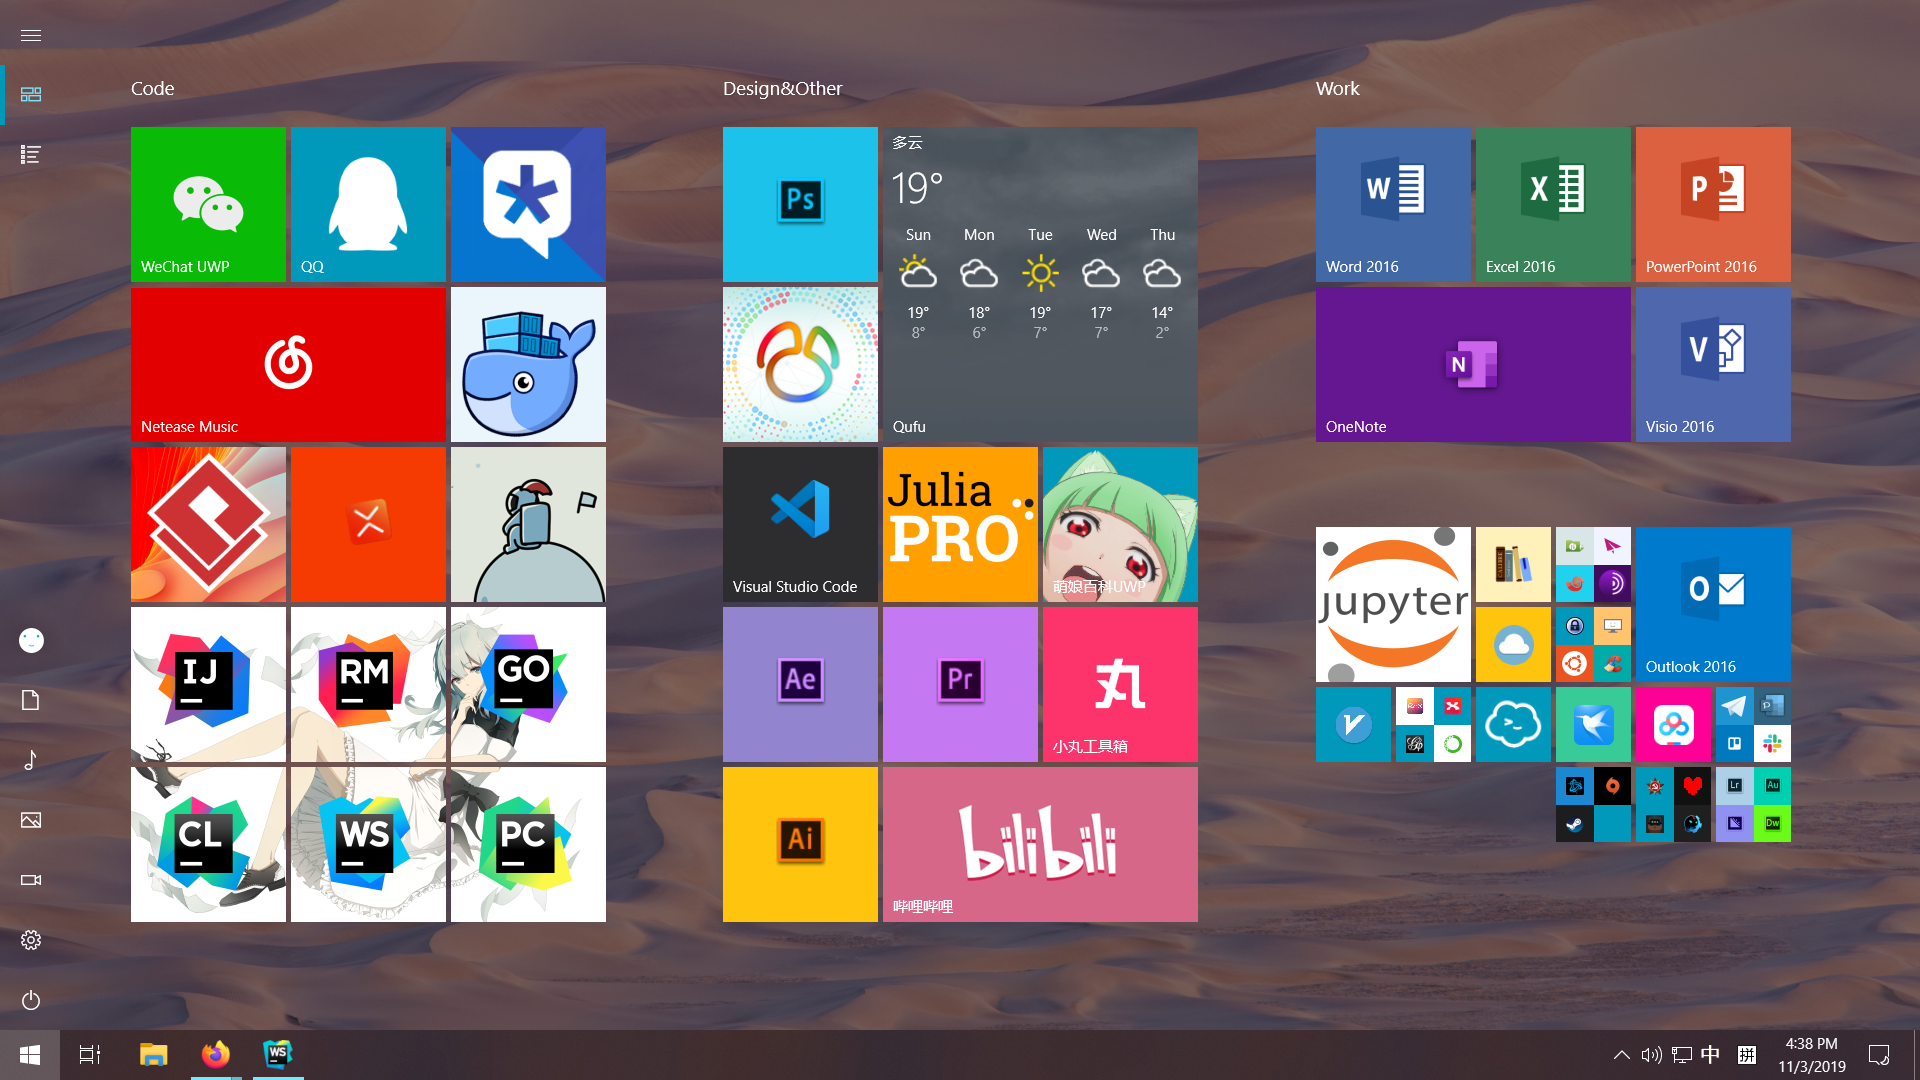Screen dimensions: 1920x1080
Task: Open Baidu Netdisk pink tile
Action: (x=1673, y=724)
